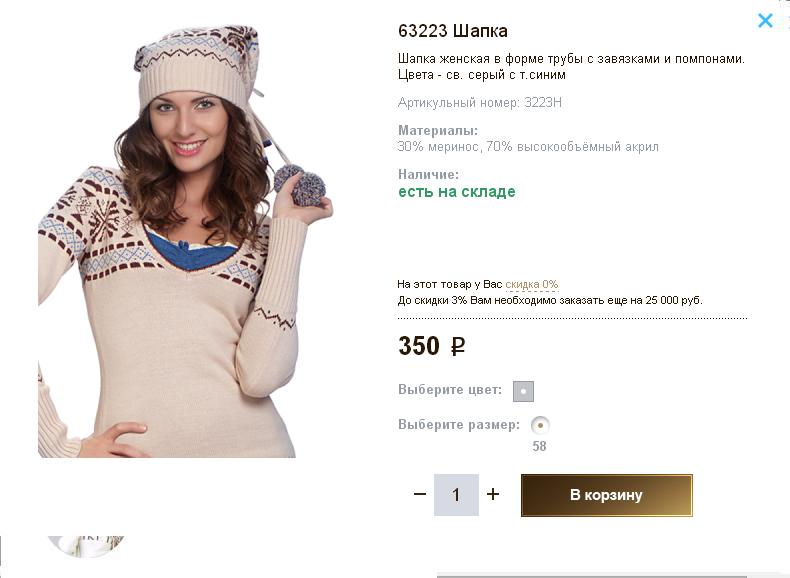Click the product title 63223 Шапка
The image size is (790, 578).
pos(453,31)
